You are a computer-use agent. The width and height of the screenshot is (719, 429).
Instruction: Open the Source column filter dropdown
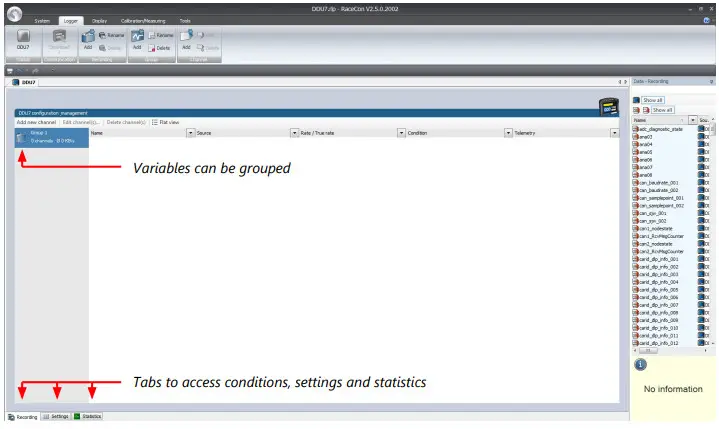click(294, 133)
